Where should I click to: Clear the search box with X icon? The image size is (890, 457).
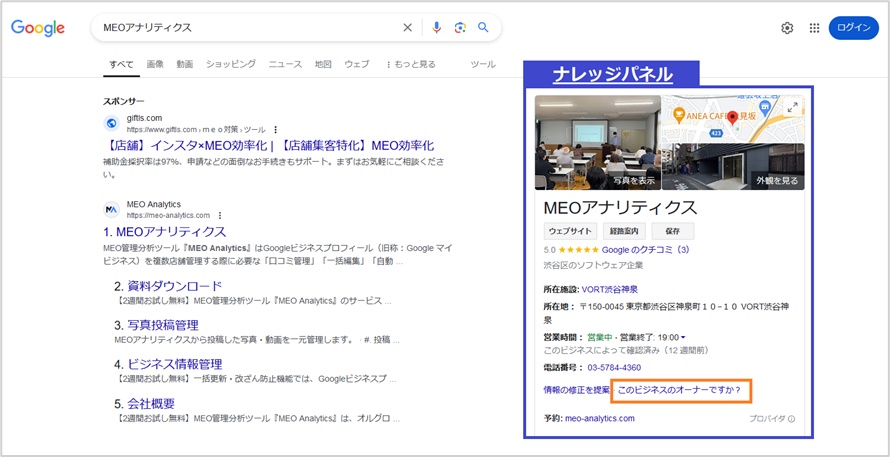pyautogui.click(x=408, y=28)
